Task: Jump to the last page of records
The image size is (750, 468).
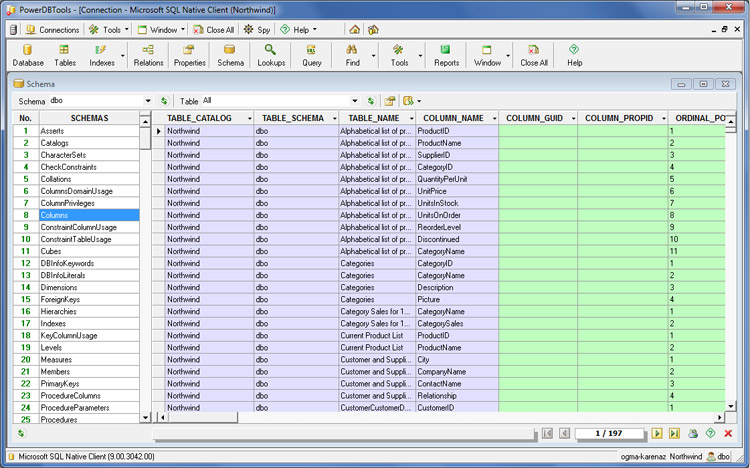Action: coord(674,433)
